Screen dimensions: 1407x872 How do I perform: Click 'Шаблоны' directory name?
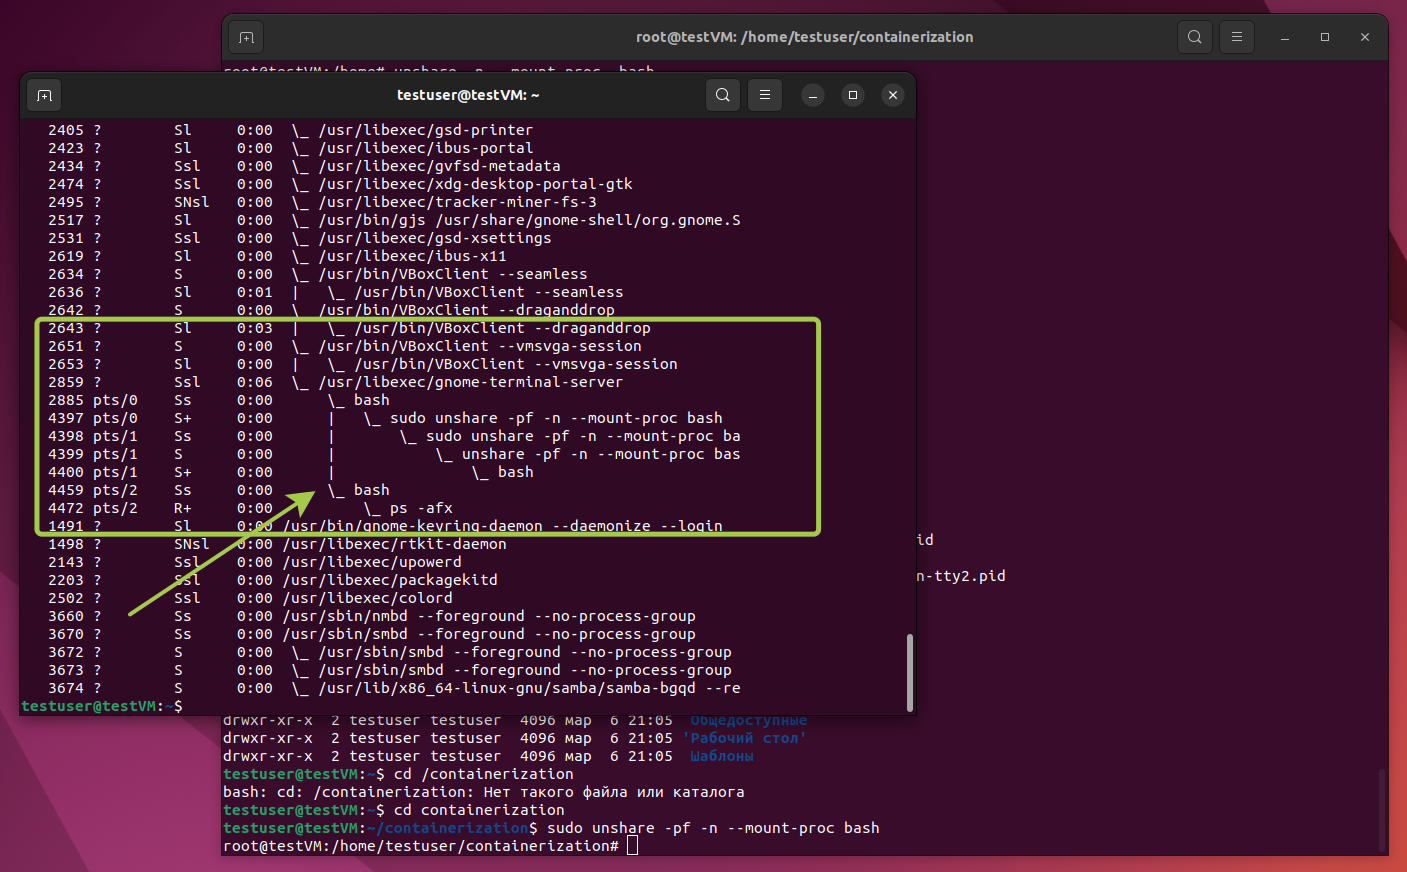pyautogui.click(x=722, y=756)
